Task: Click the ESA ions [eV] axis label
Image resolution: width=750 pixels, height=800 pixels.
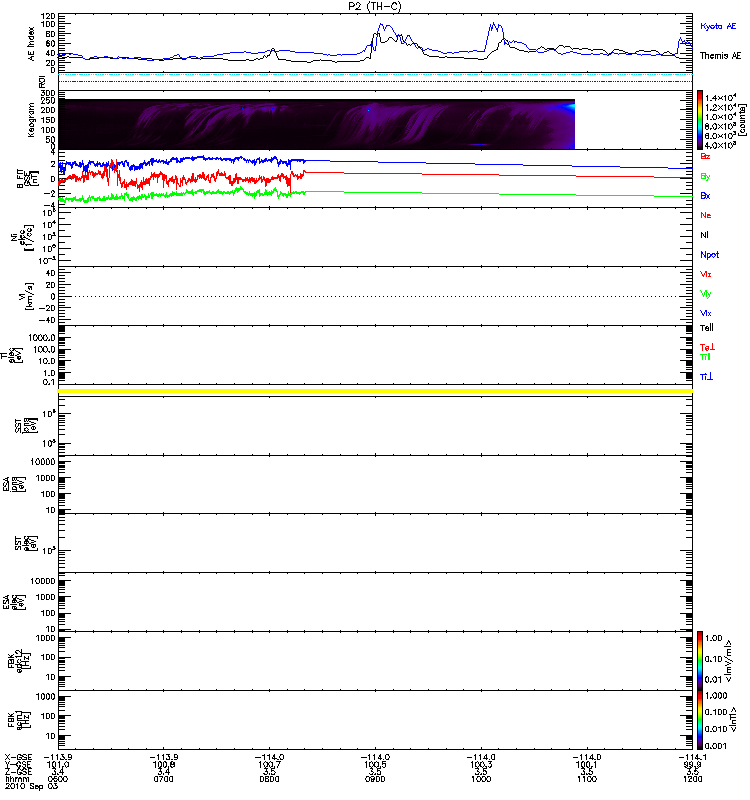Action: (14, 485)
